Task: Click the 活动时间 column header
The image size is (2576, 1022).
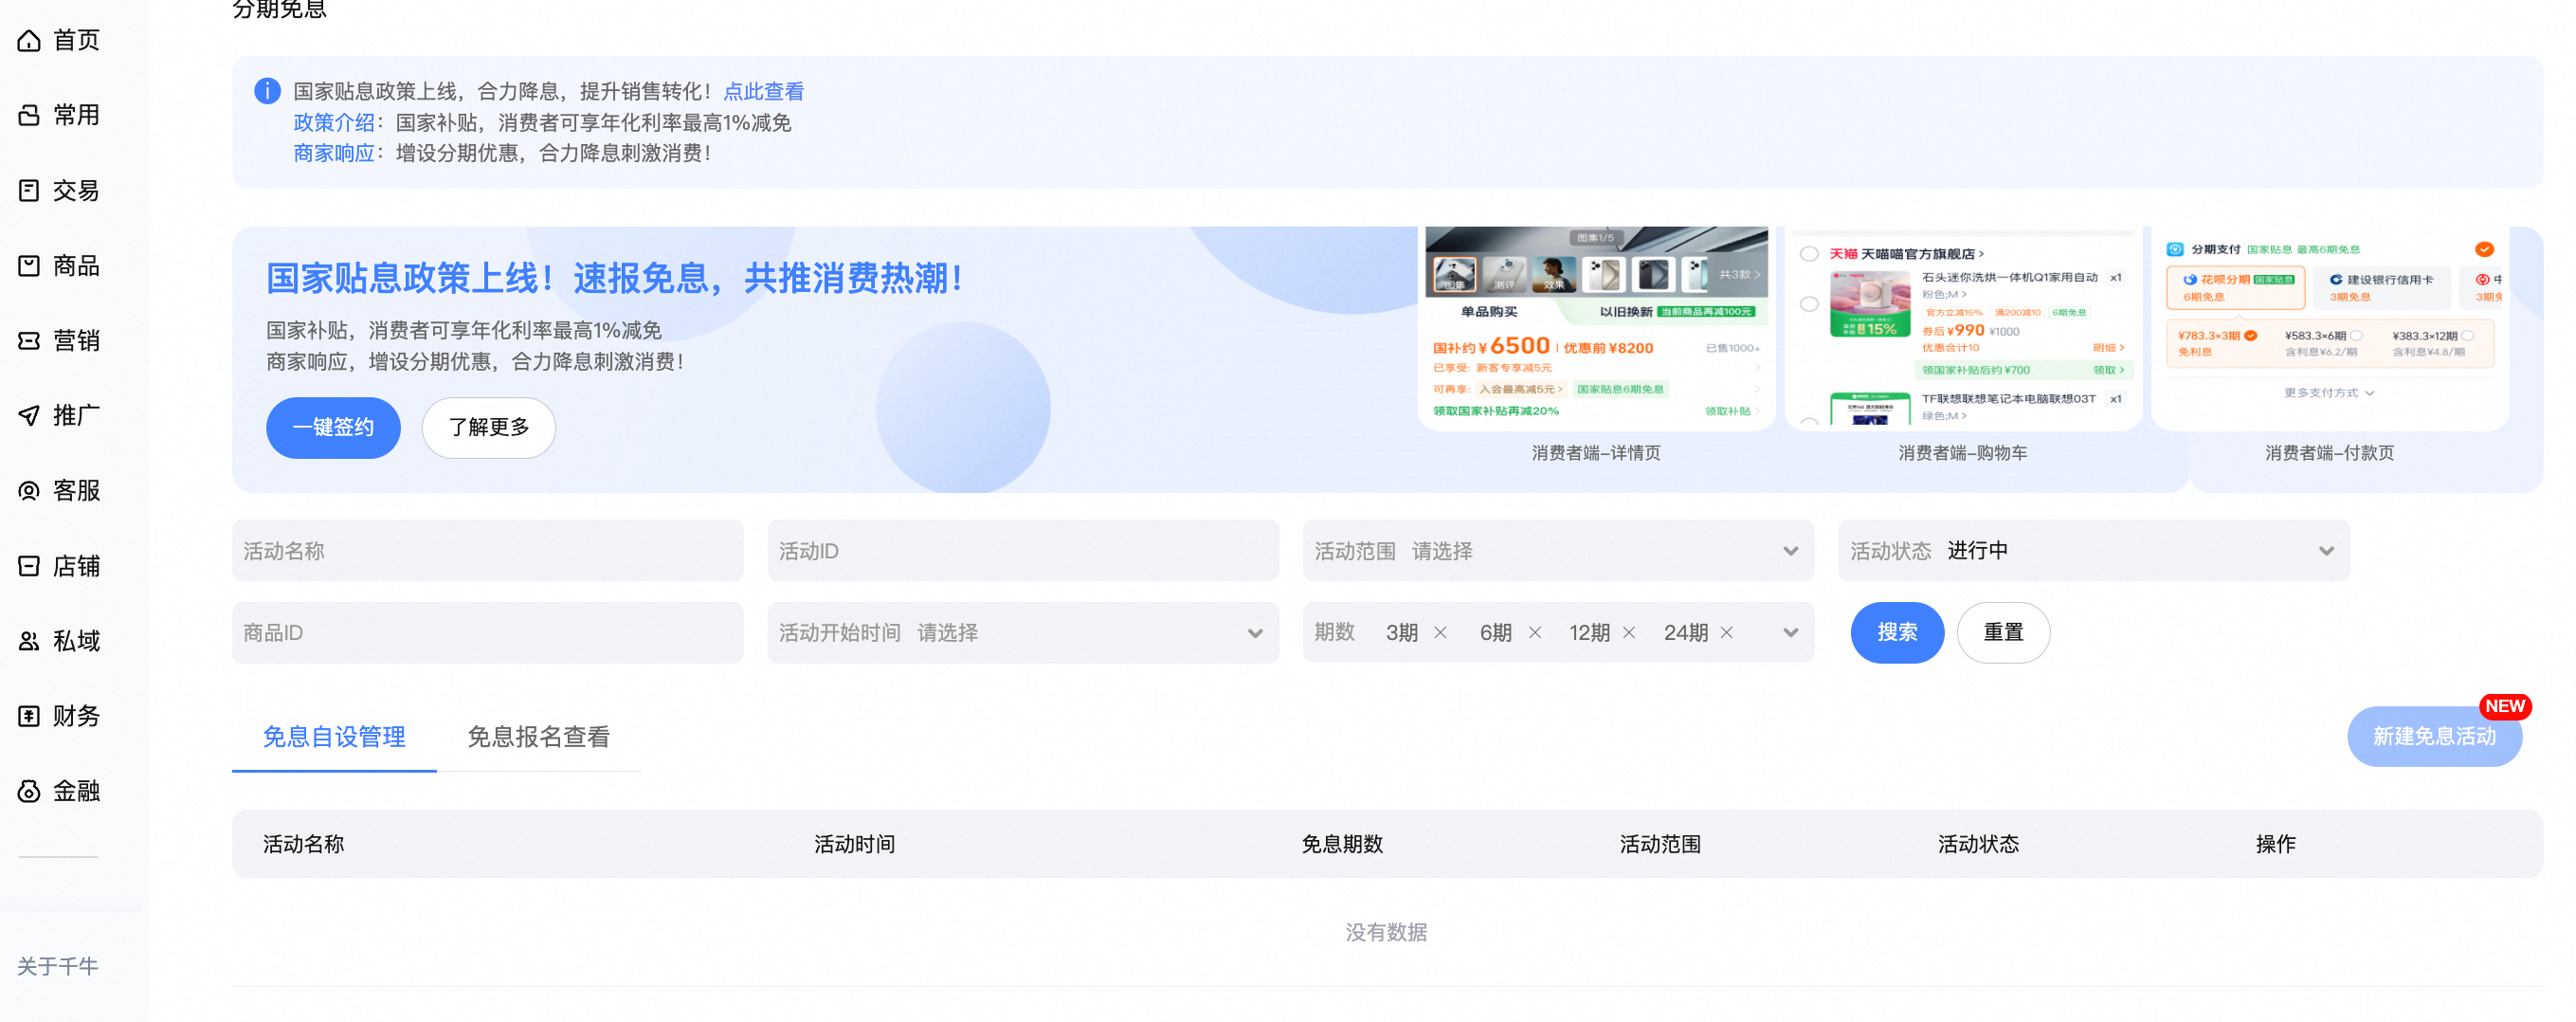Action: [x=854, y=845]
